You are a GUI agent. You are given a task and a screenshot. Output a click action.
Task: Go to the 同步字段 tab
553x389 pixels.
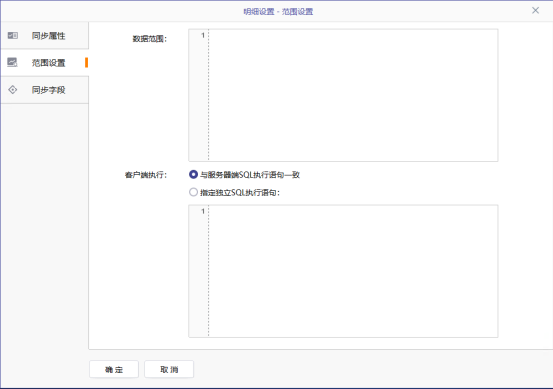click(44, 90)
